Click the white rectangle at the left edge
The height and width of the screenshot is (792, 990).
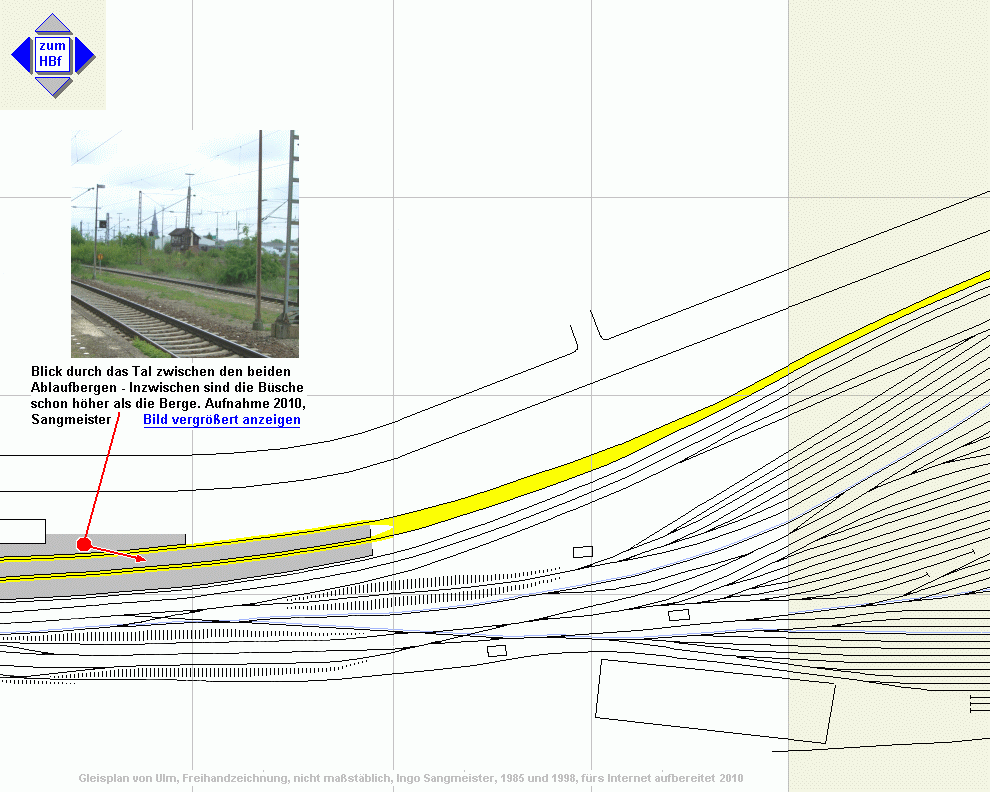[22, 531]
